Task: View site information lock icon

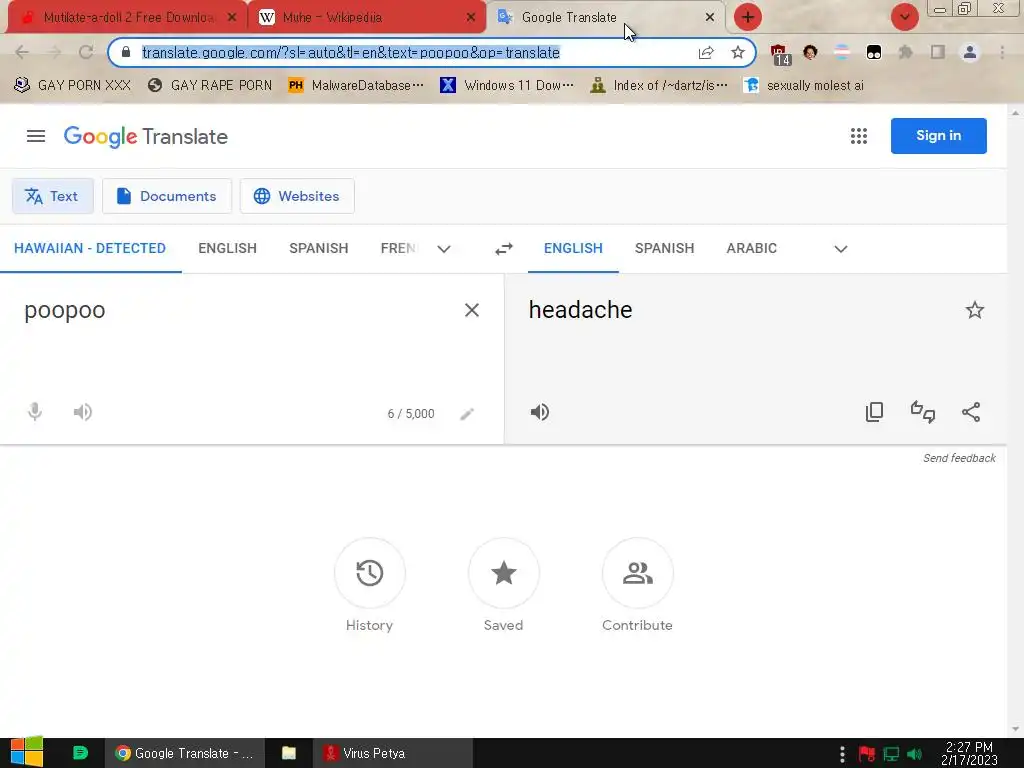Action: pos(126,52)
